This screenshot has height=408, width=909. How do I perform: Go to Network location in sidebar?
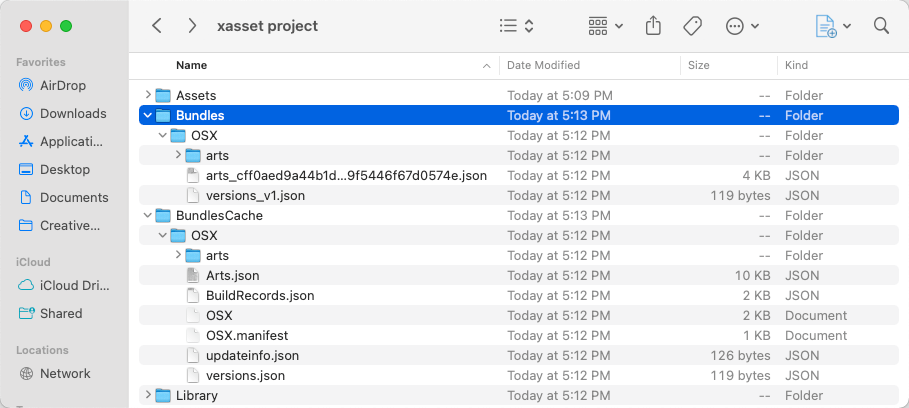pyautogui.click(x=65, y=373)
